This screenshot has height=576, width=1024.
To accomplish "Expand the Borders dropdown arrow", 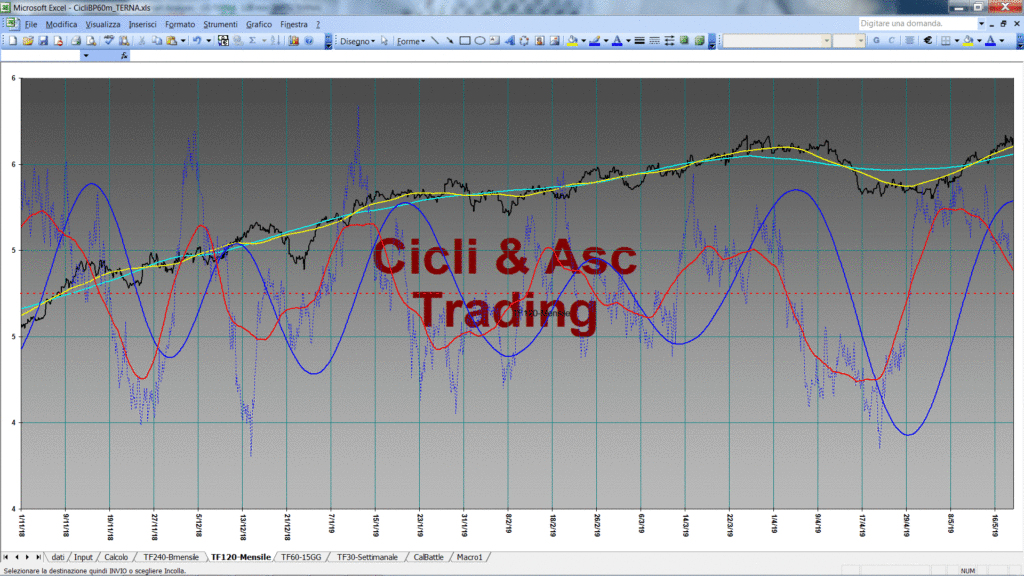I will coord(957,40).
